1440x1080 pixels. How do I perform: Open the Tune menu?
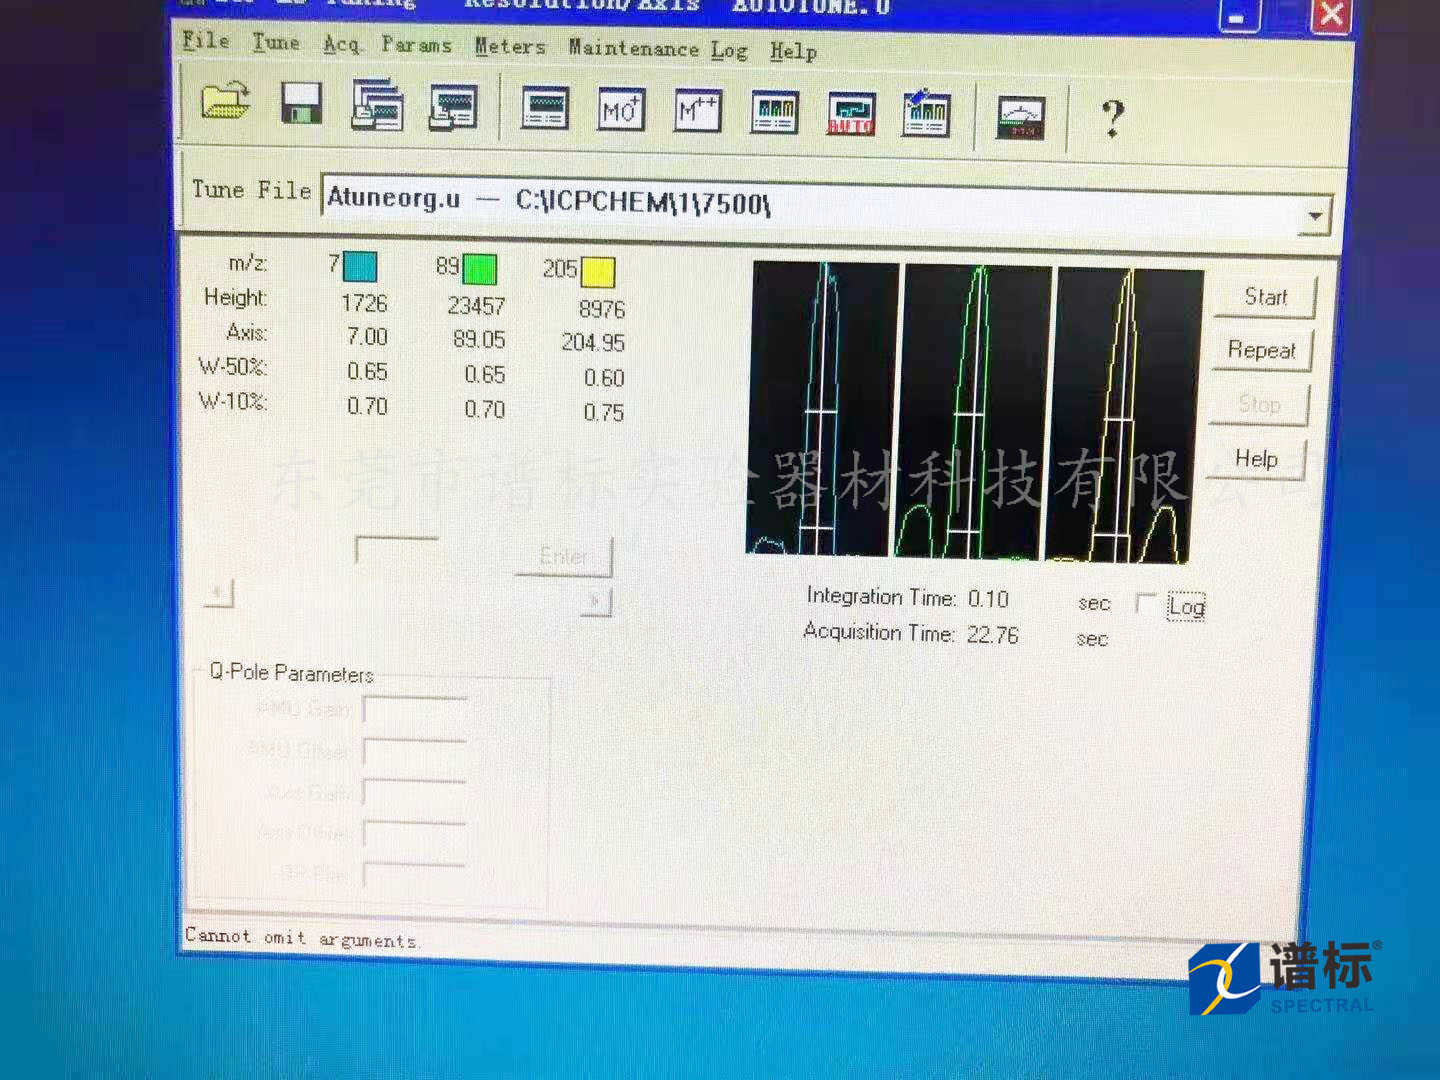pos(275,43)
